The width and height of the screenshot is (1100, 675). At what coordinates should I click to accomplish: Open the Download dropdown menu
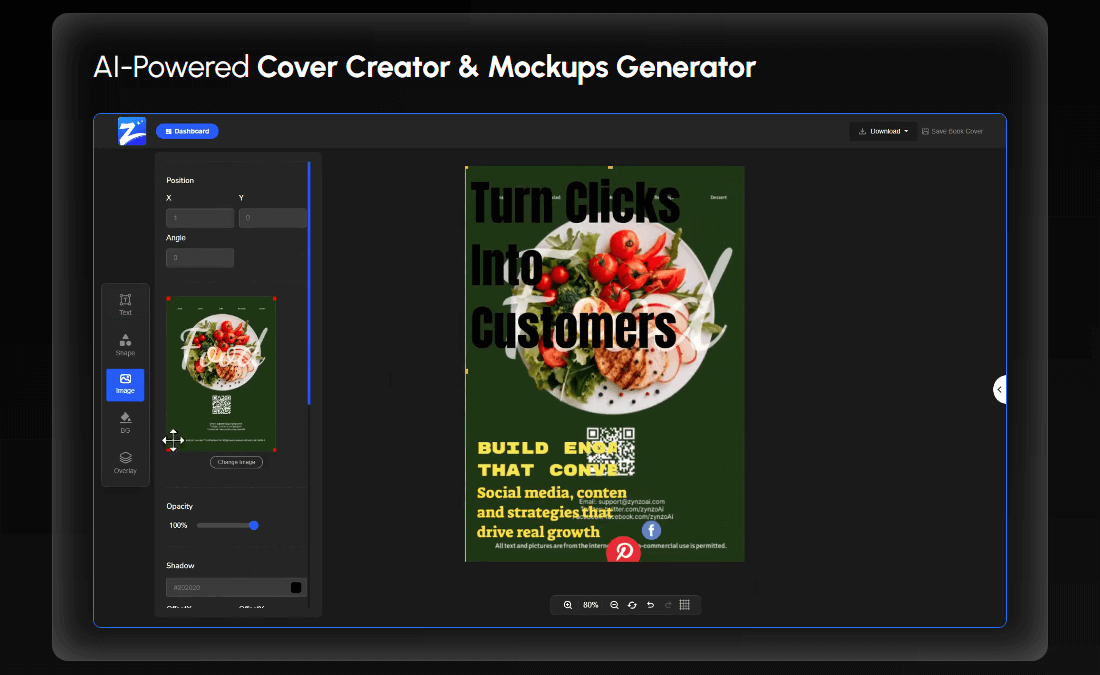[x=883, y=131]
